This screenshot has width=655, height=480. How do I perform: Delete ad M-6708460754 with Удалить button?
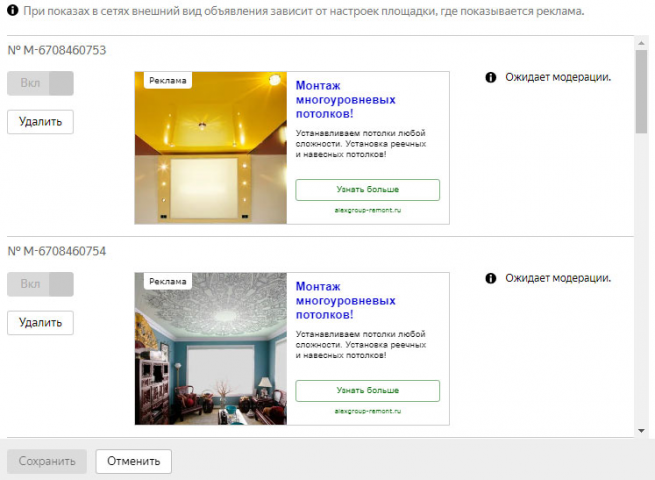click(x=41, y=323)
